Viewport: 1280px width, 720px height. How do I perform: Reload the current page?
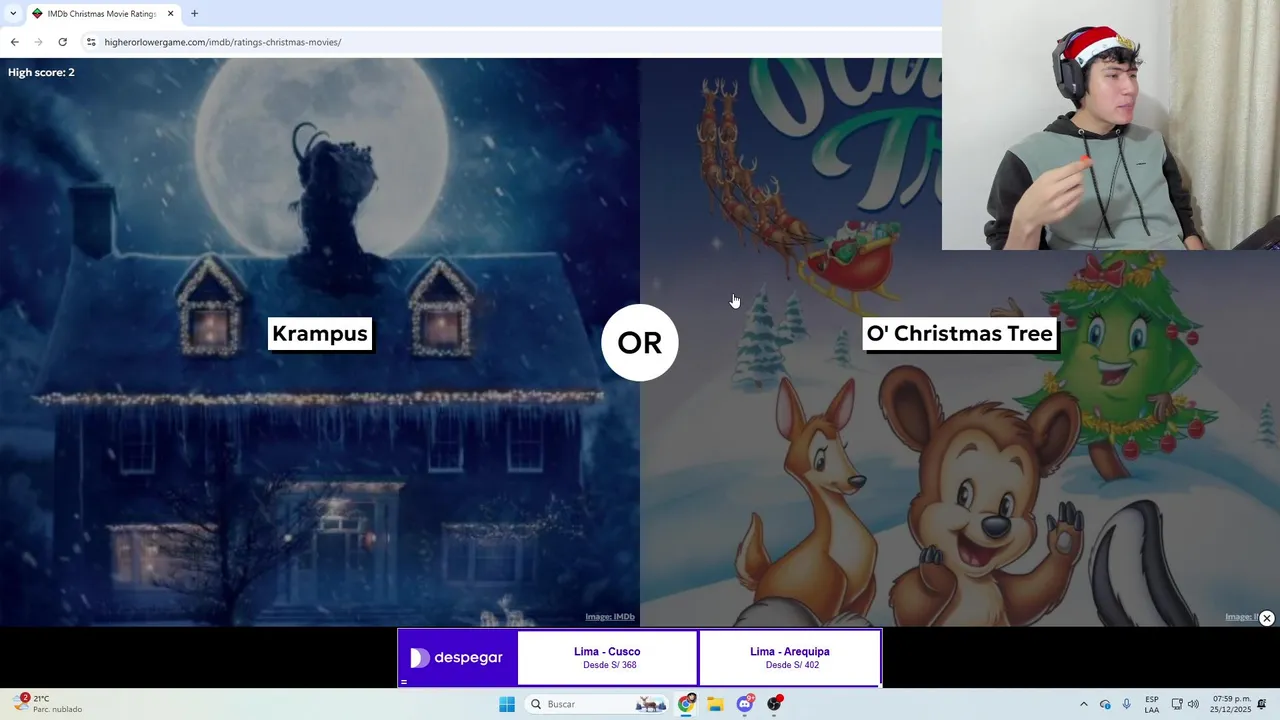(x=62, y=42)
